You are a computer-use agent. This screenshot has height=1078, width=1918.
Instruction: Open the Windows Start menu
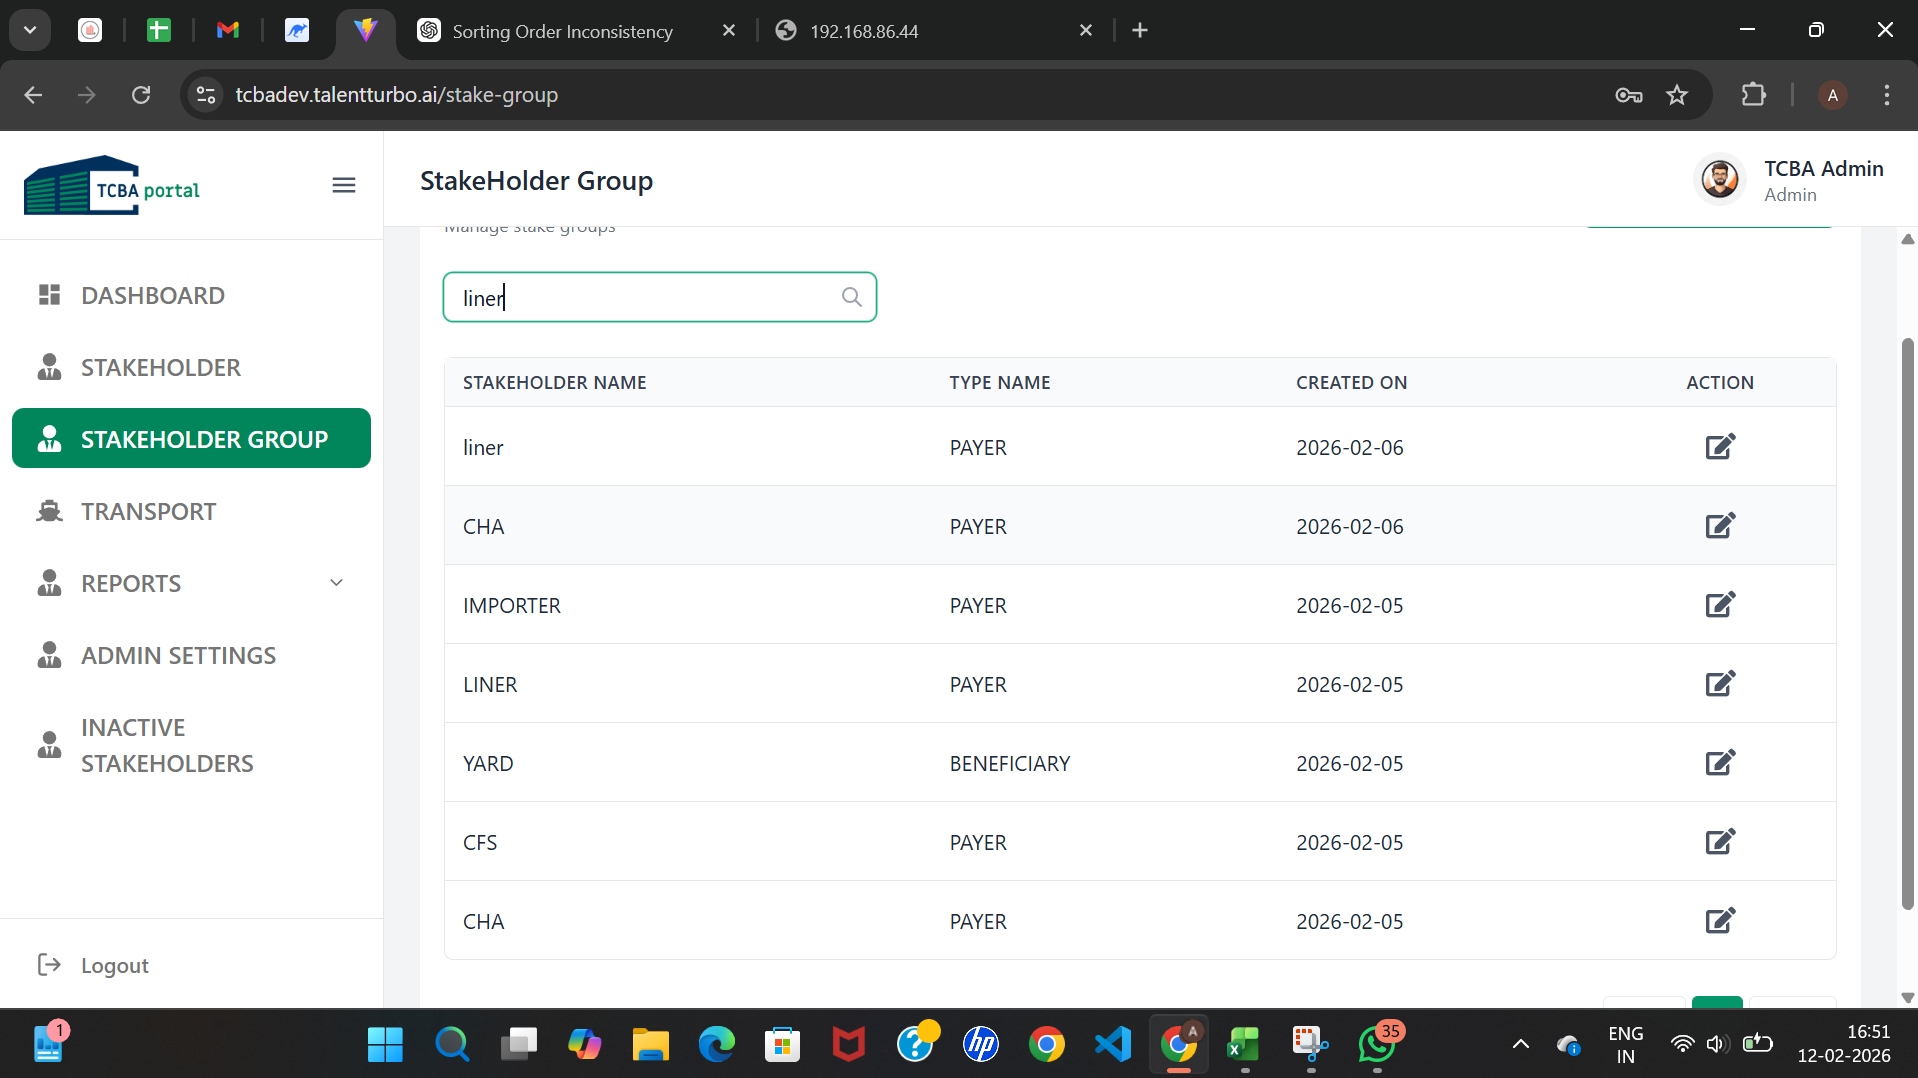pos(385,1045)
